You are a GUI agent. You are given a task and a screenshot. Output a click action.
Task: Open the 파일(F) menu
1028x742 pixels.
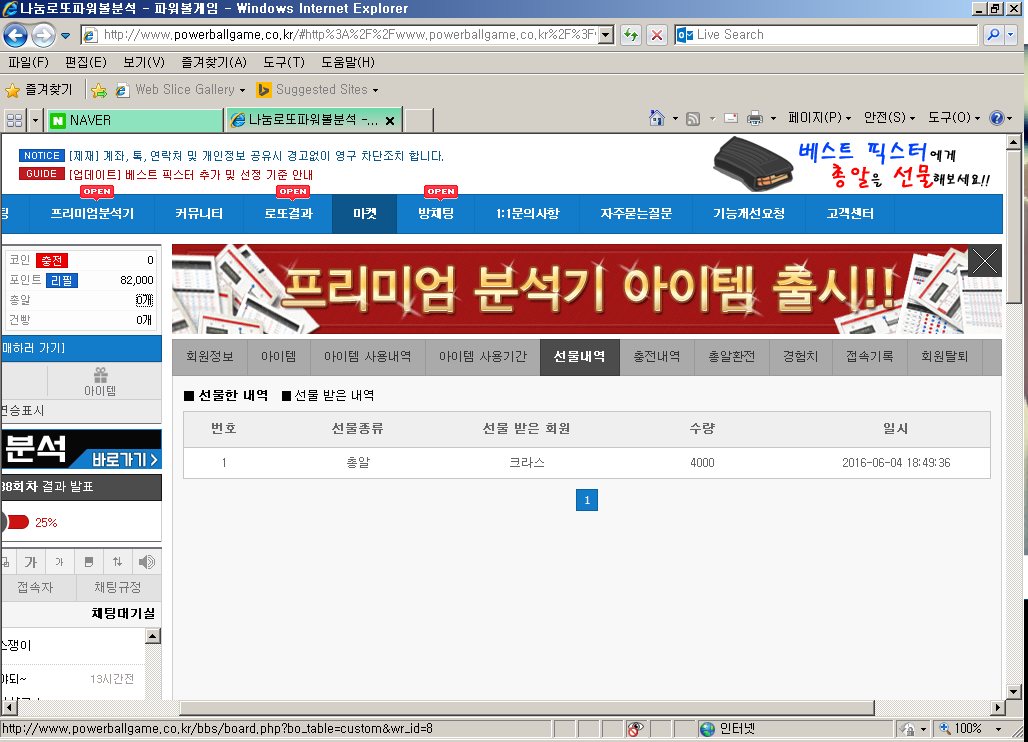[28, 62]
